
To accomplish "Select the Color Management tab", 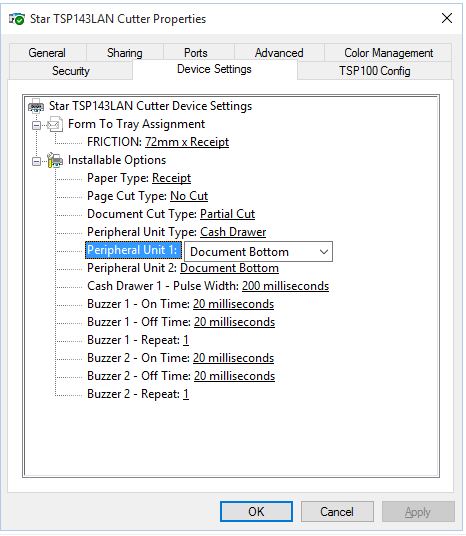I will click(388, 53).
